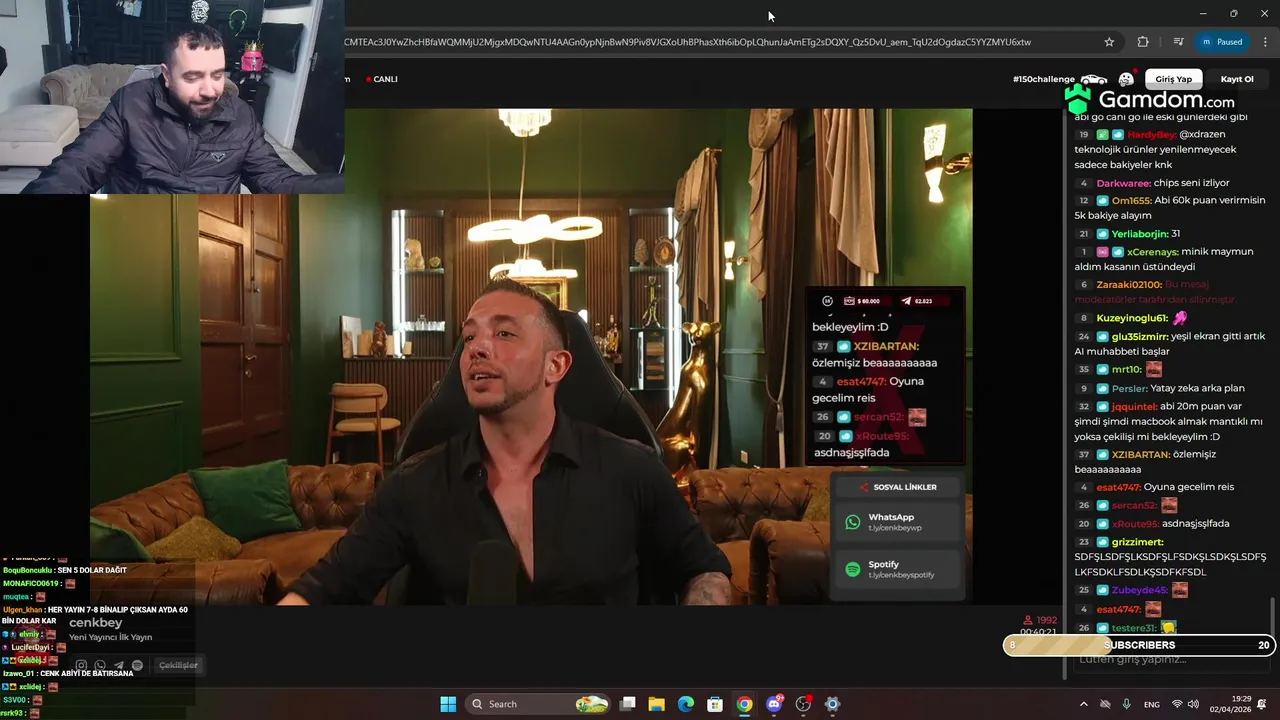Image resolution: width=1280 pixels, height=720 pixels.
Task: Open the media control playlist icon
Action: tap(1178, 42)
